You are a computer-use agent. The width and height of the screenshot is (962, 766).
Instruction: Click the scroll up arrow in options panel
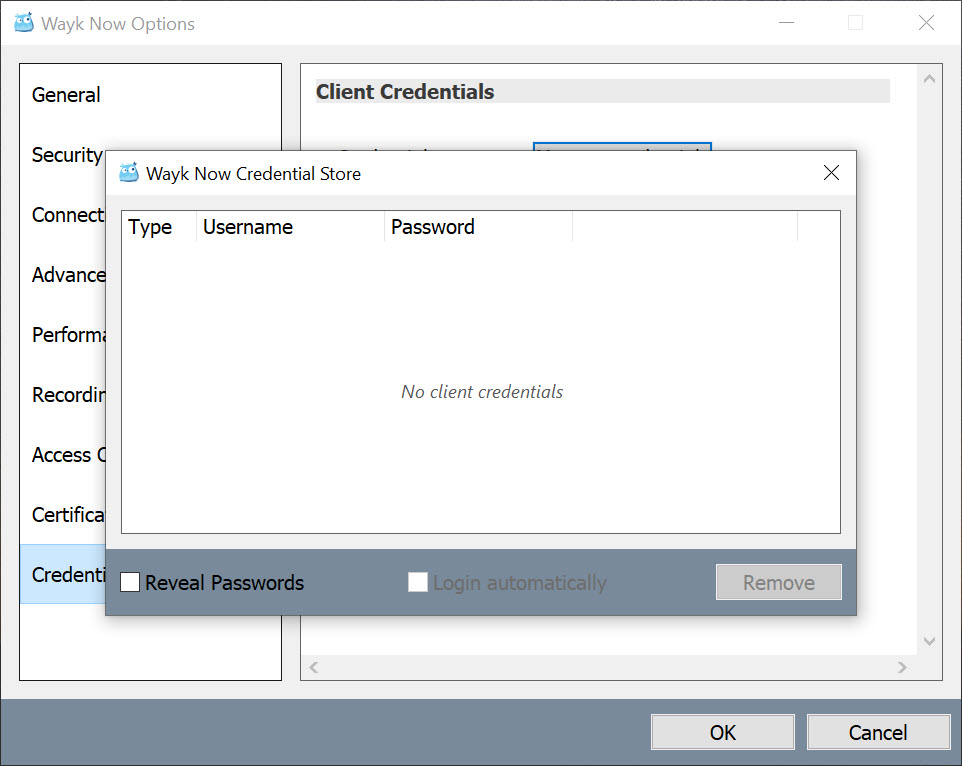(929, 79)
